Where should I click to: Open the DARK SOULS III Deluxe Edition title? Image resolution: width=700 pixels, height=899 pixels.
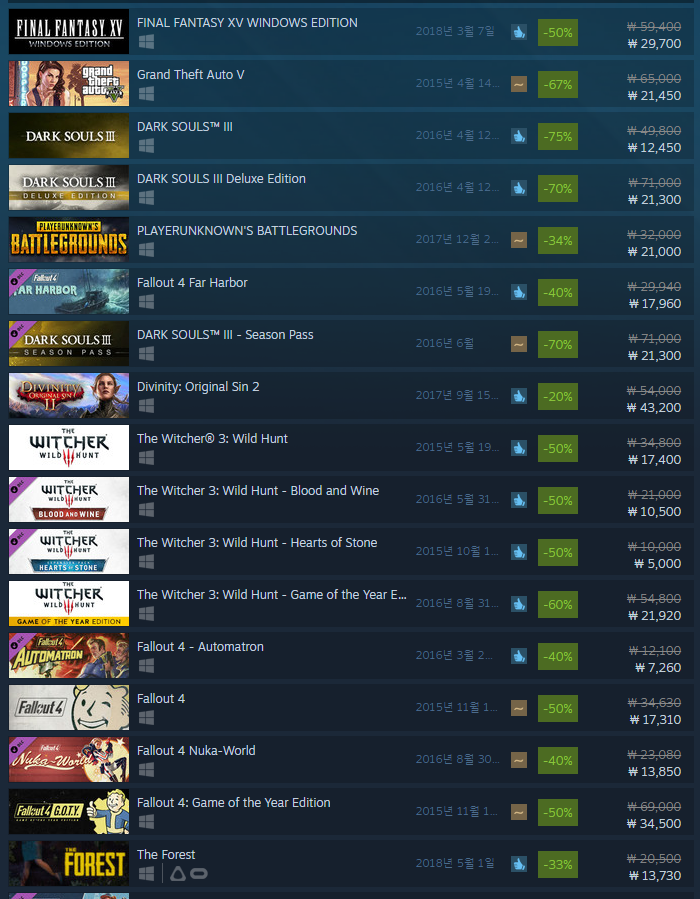coord(221,179)
